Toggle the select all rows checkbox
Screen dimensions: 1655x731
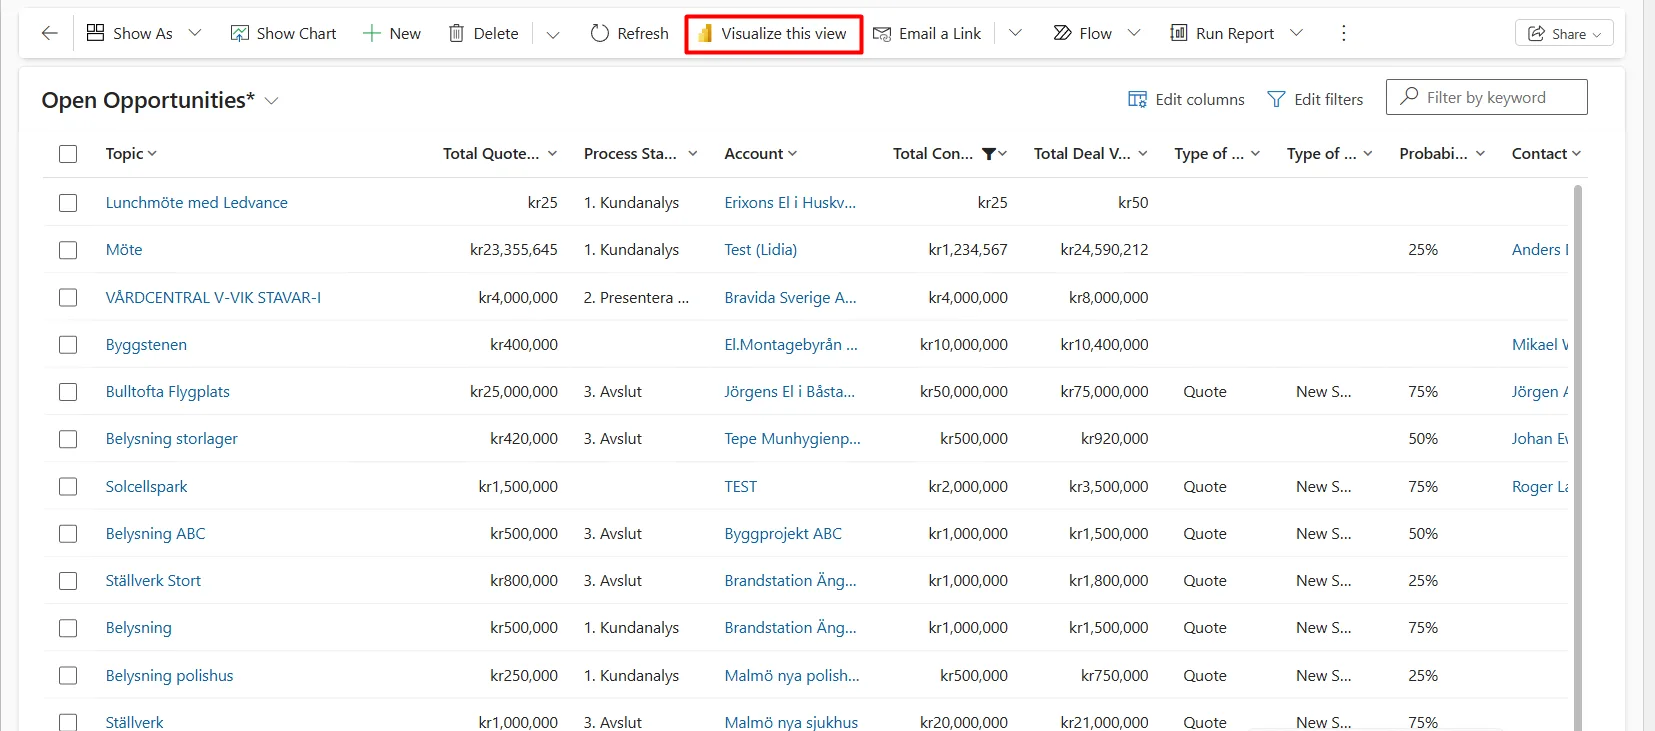(x=68, y=154)
